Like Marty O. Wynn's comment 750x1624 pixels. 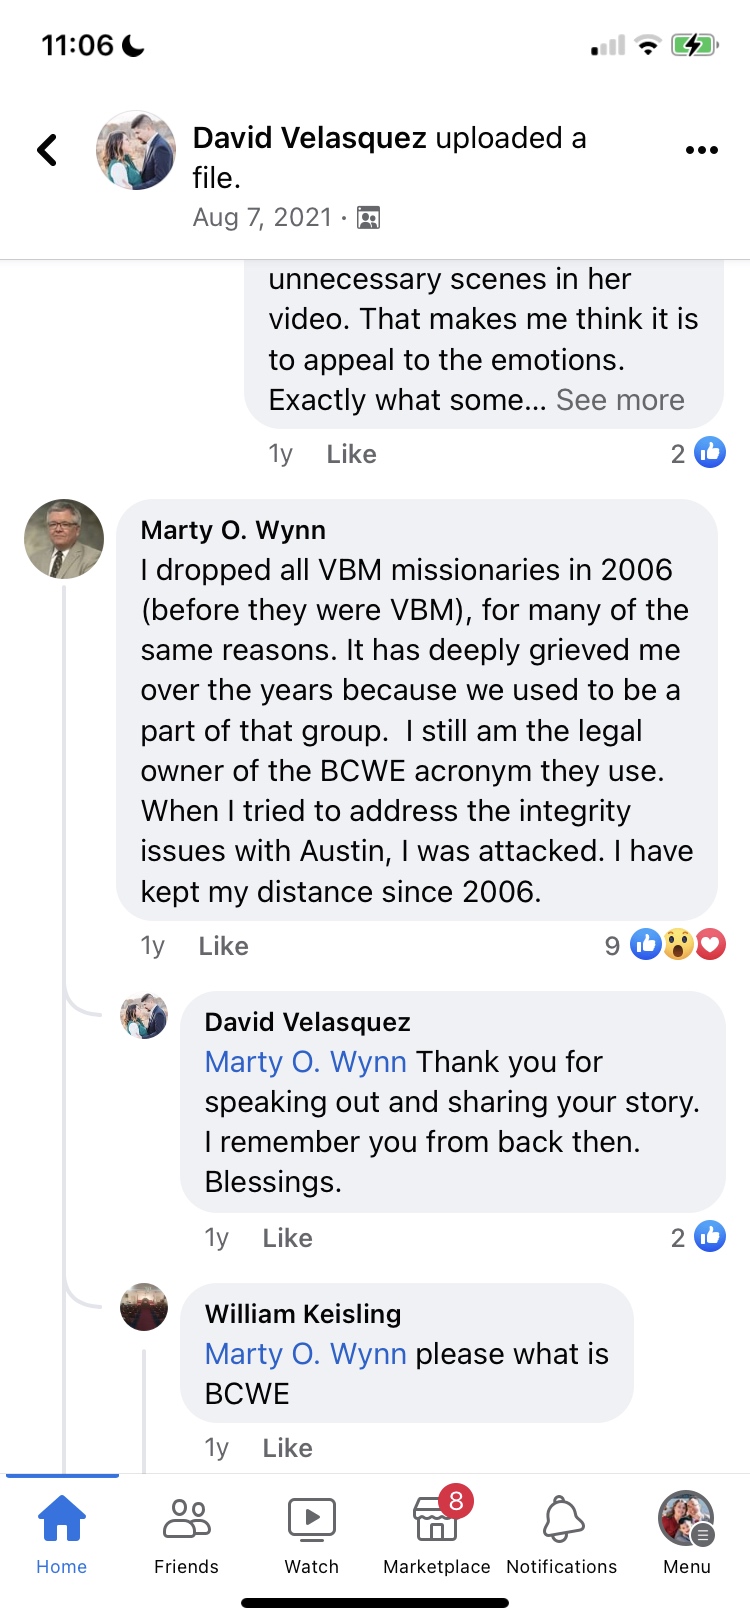tap(223, 946)
